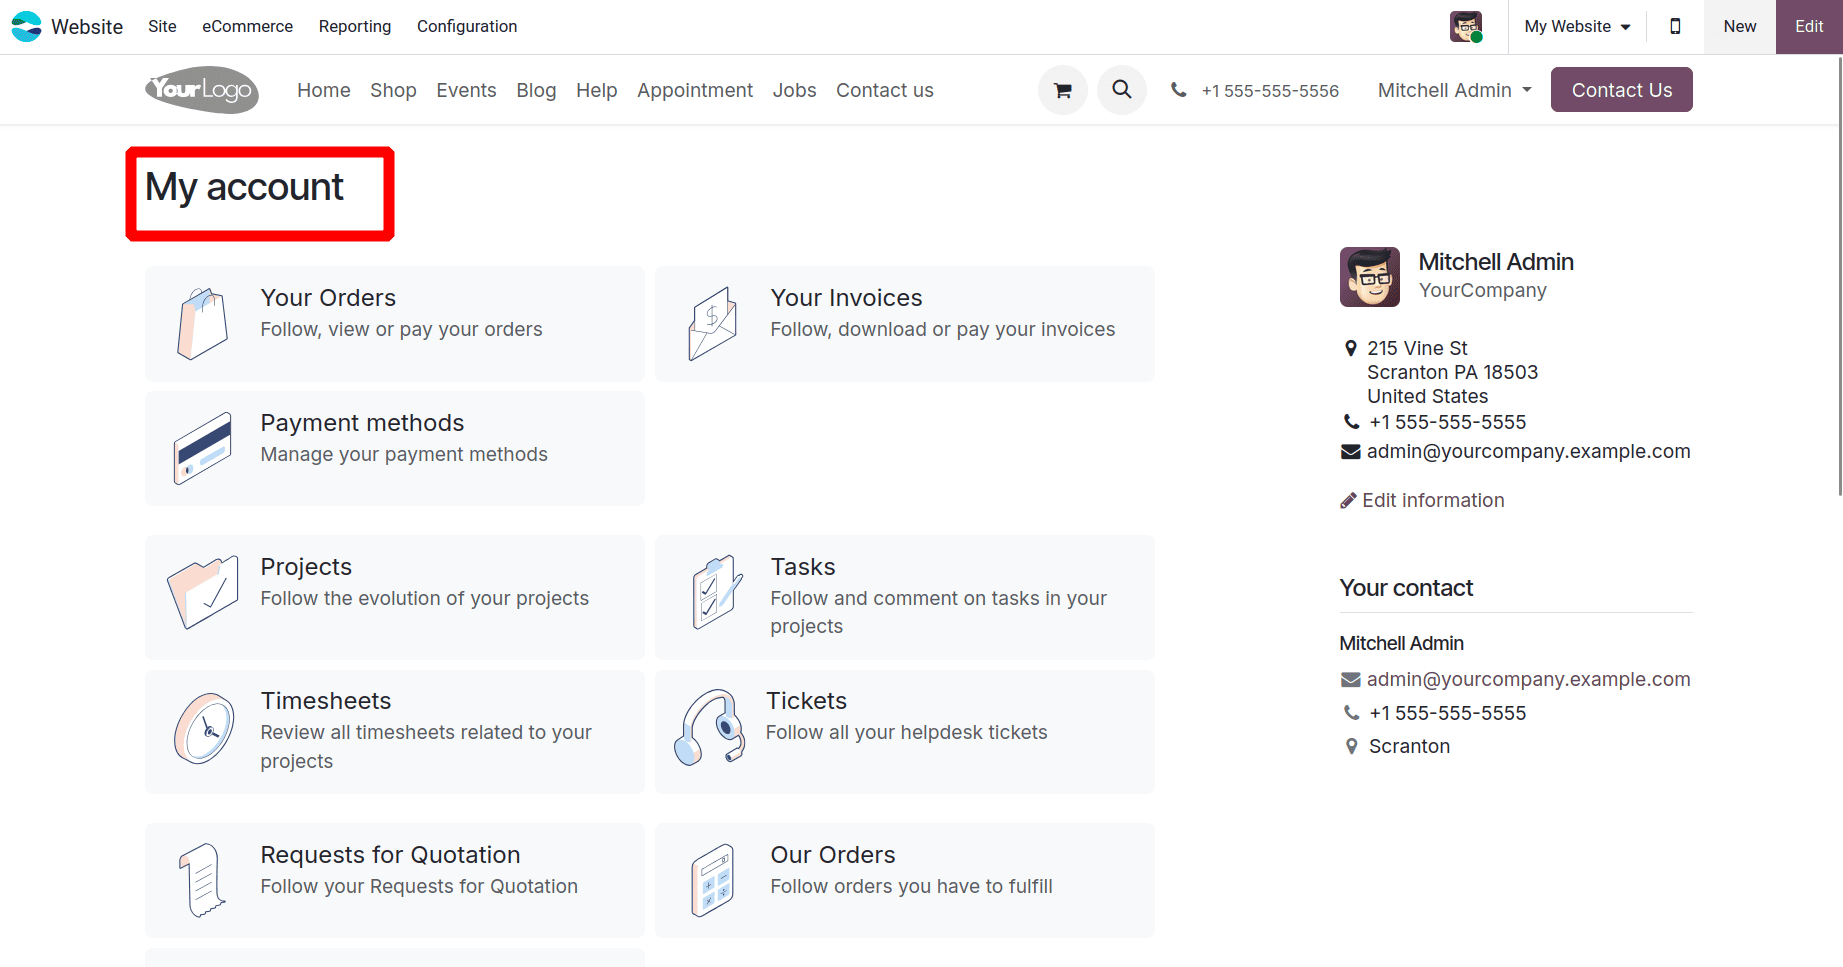Open the Reporting menu
1843x967 pixels.
point(354,26)
